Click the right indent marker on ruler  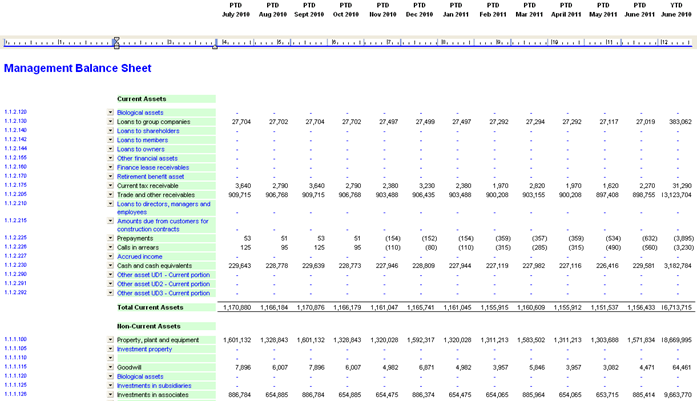(215, 46)
